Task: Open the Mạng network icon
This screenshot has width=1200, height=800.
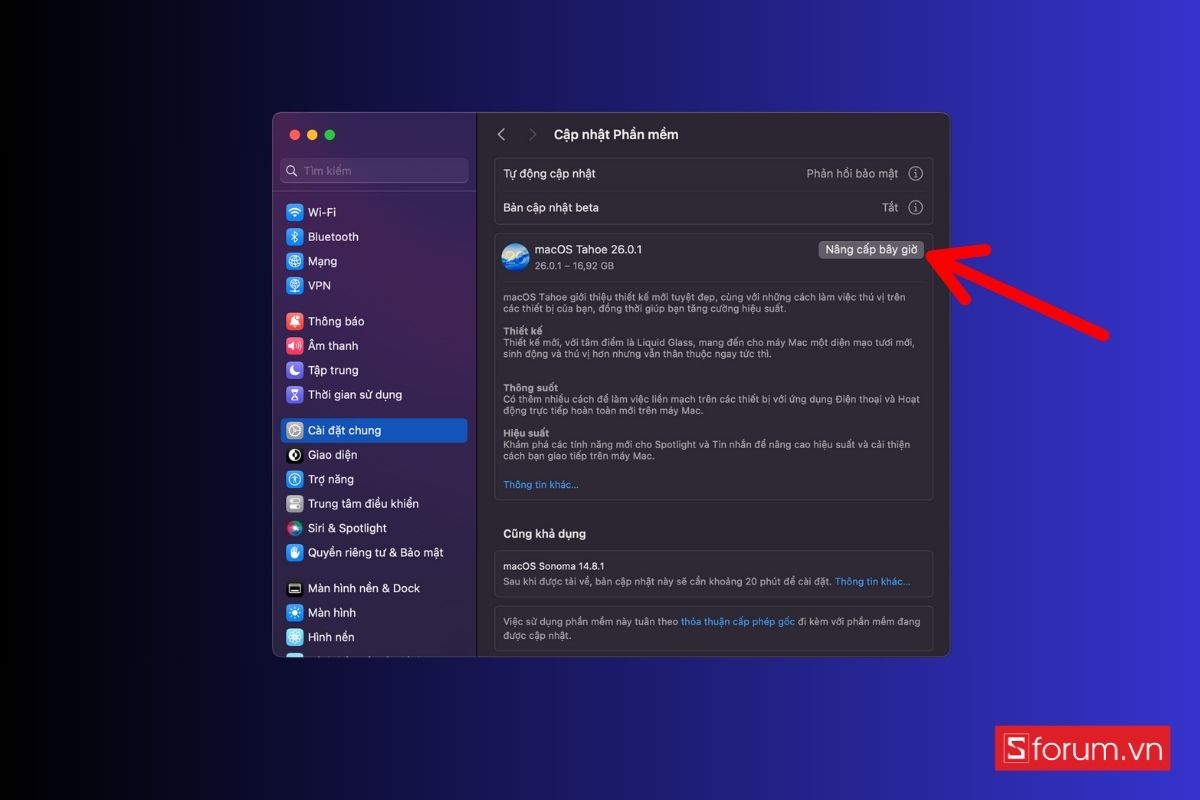Action: pos(294,261)
